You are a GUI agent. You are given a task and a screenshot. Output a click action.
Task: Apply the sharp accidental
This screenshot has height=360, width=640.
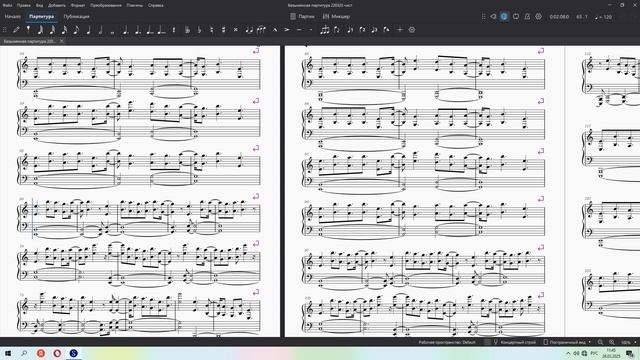click(x=223, y=29)
